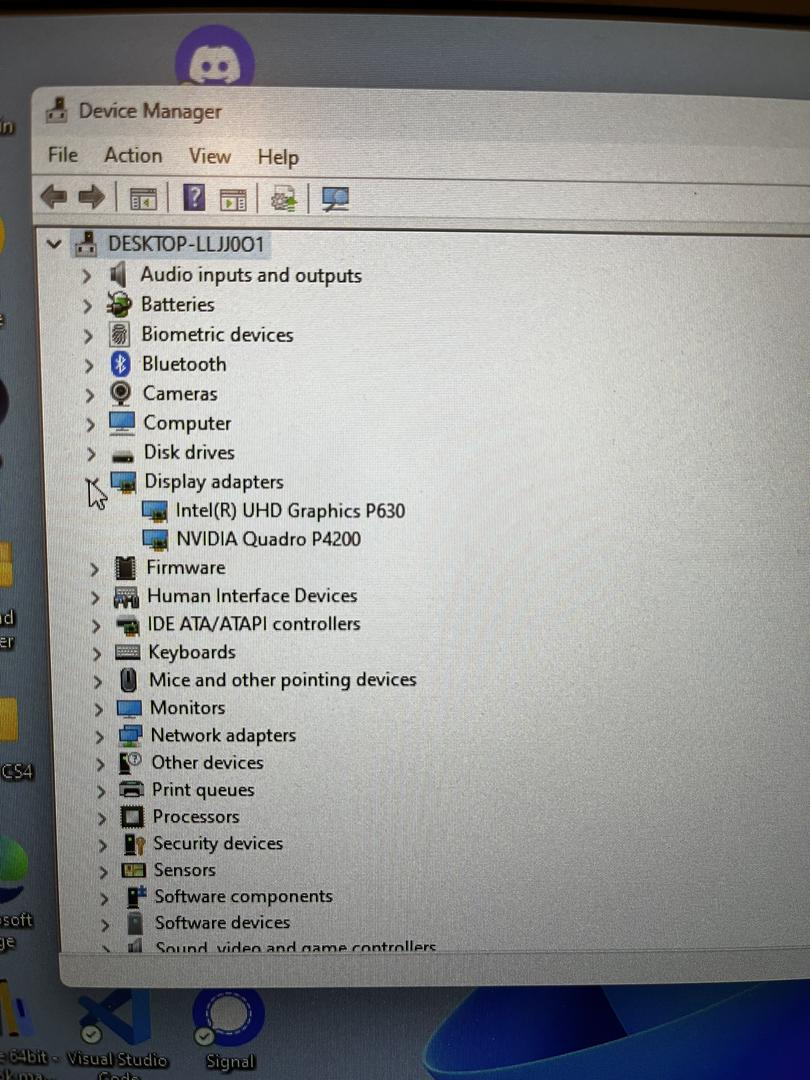Select the Human Interface Devices icon
Viewport: 810px width, 1080px height.
click(x=126, y=596)
